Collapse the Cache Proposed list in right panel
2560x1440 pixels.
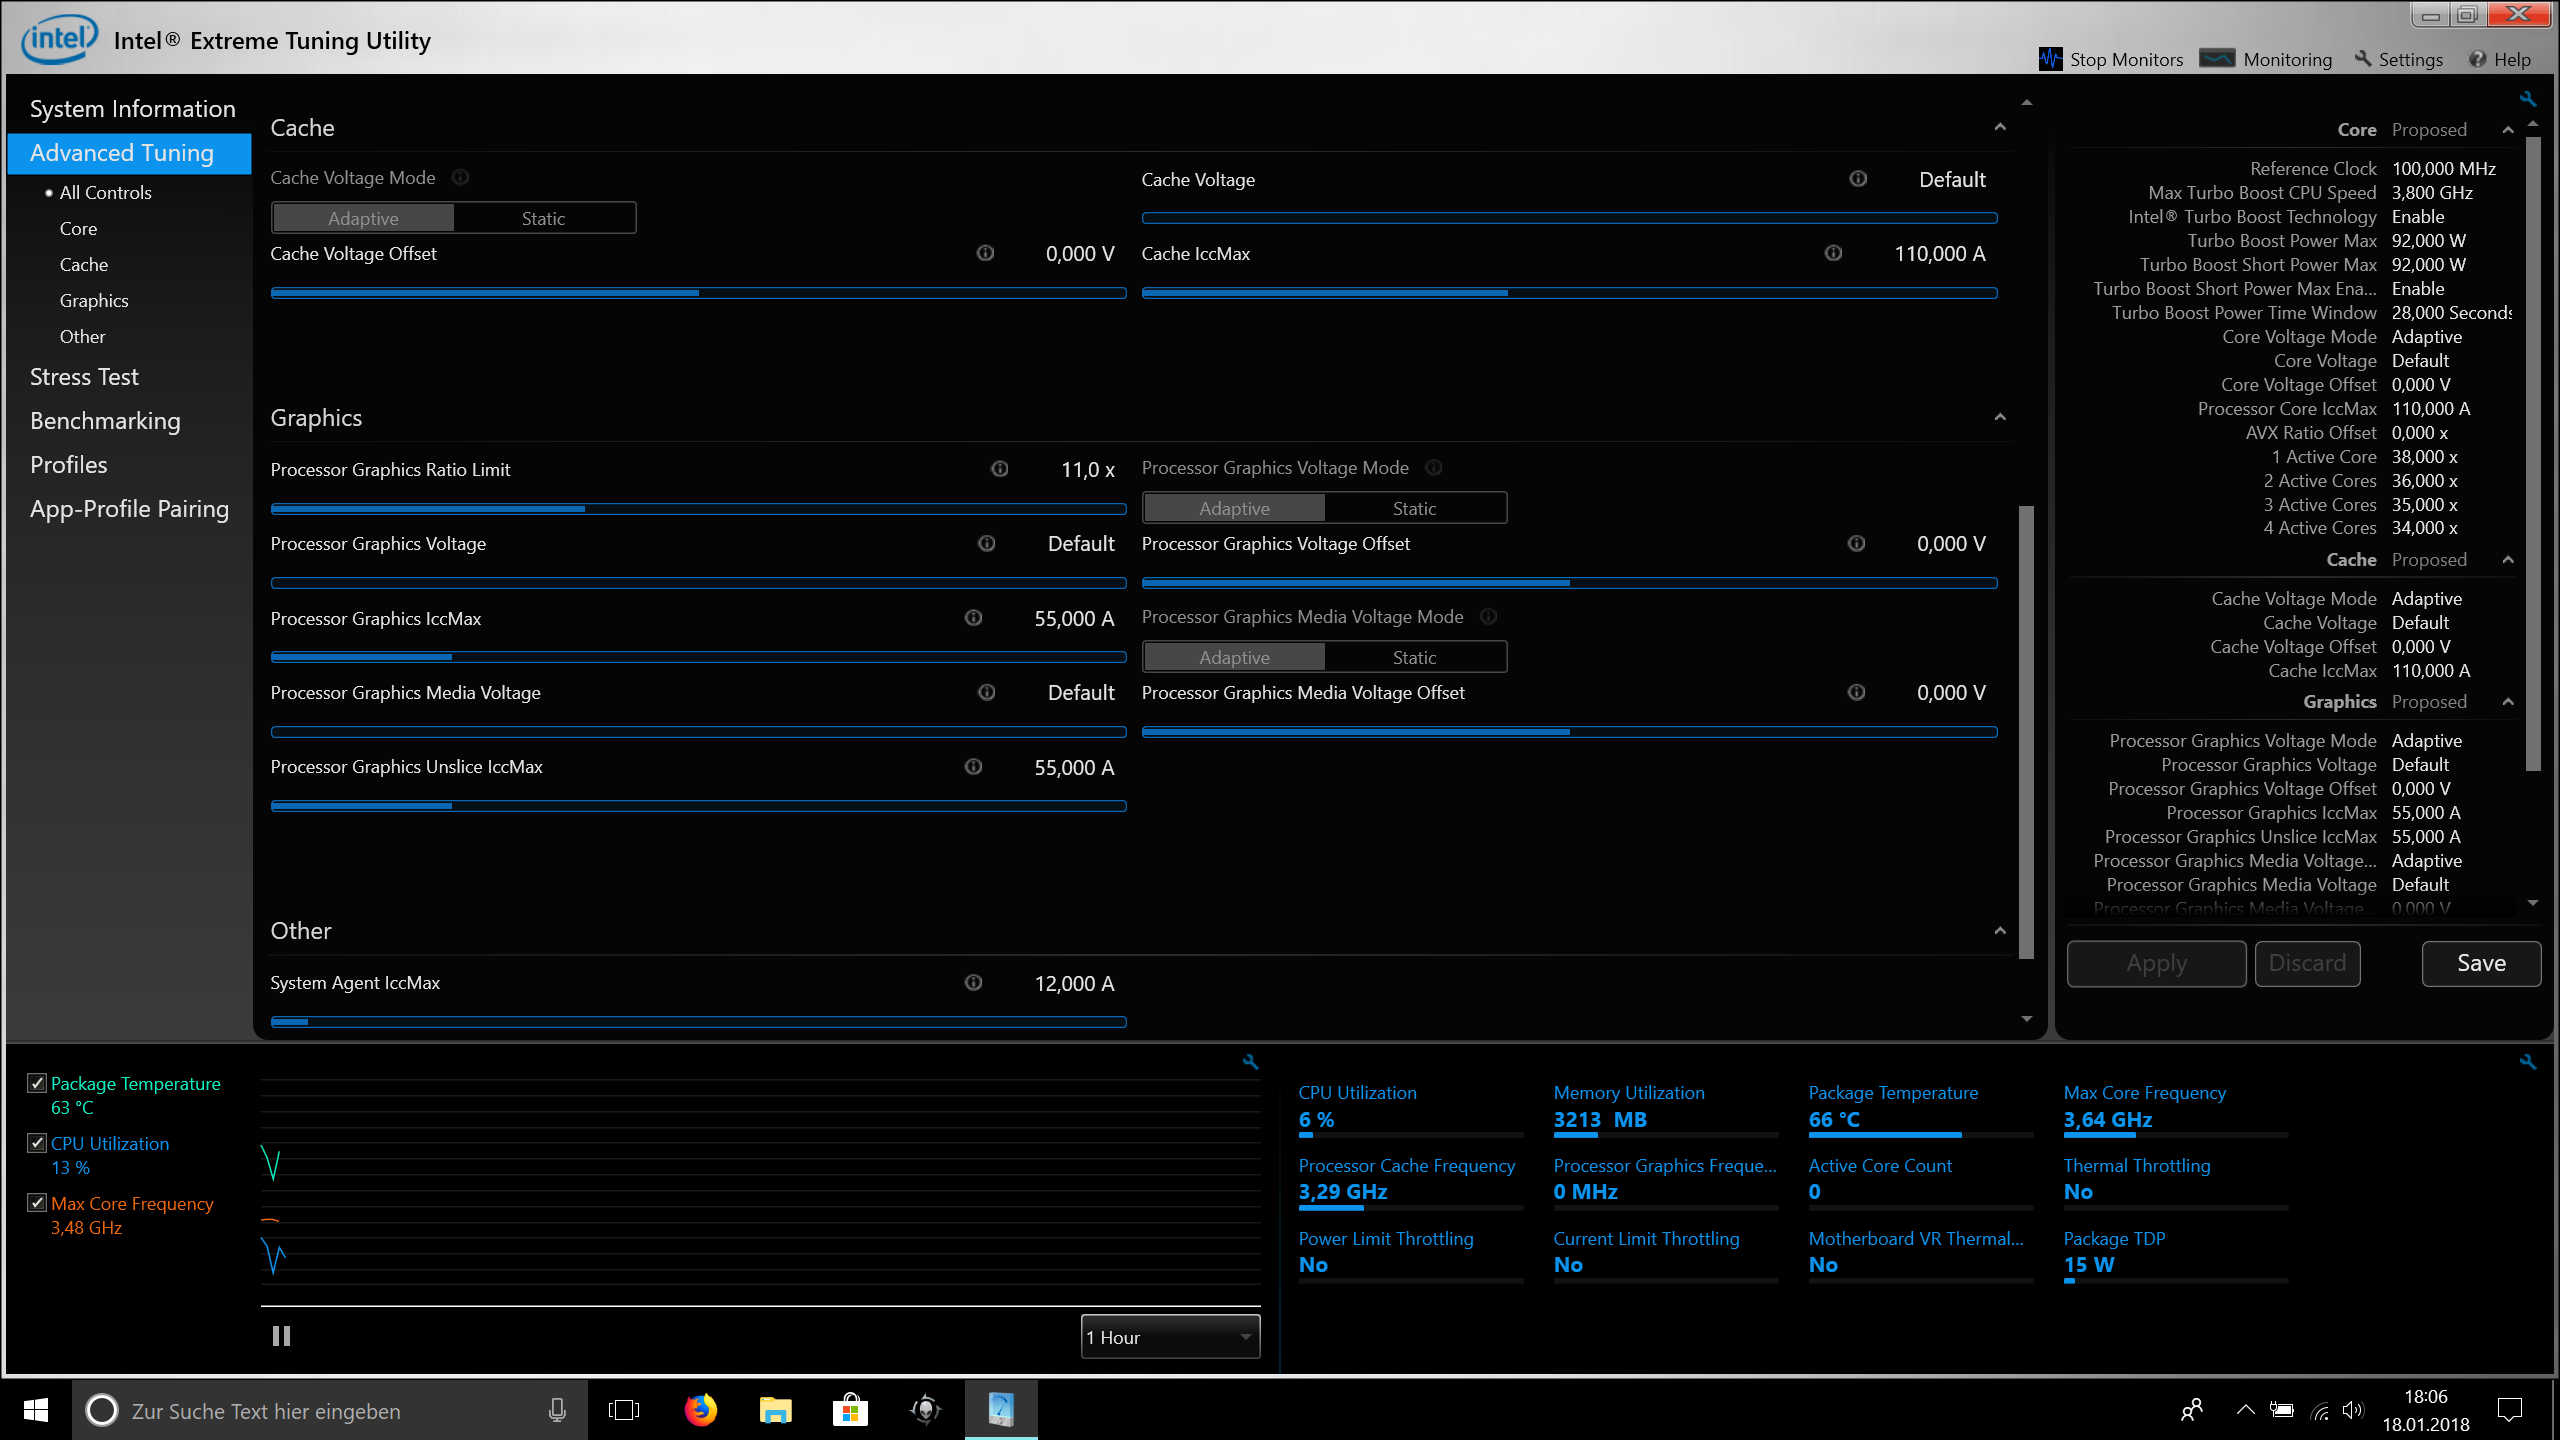(x=2507, y=560)
